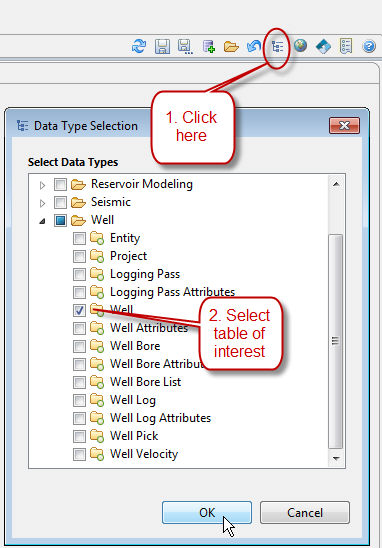Collapse the Well parent folder
382x548 pixels.
click(x=42, y=221)
